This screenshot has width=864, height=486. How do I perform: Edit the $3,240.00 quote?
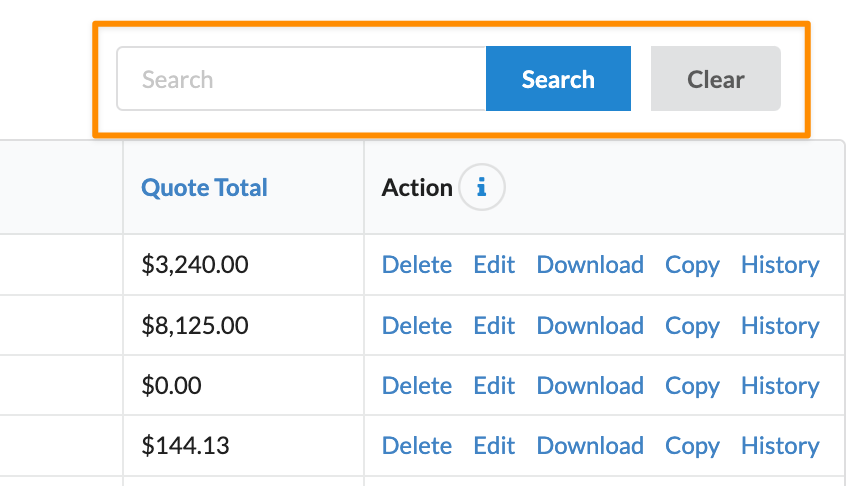point(494,265)
